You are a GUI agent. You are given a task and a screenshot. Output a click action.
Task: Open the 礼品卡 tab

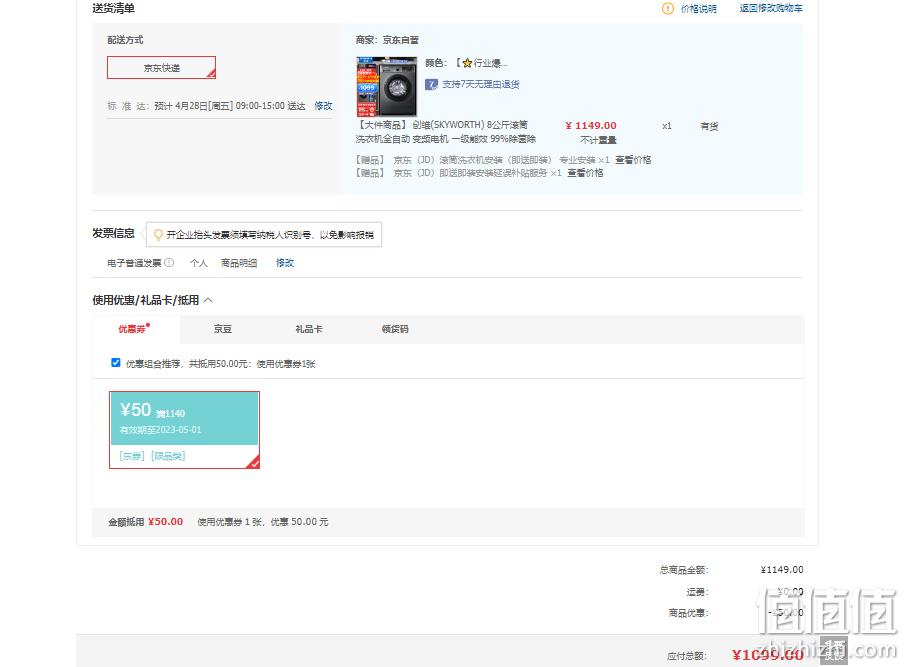309,329
